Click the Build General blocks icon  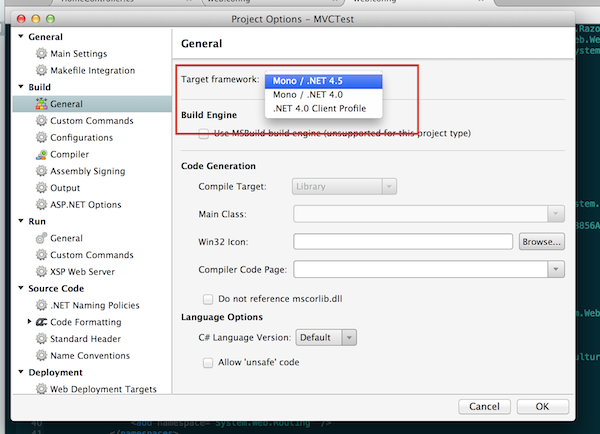[x=41, y=104]
